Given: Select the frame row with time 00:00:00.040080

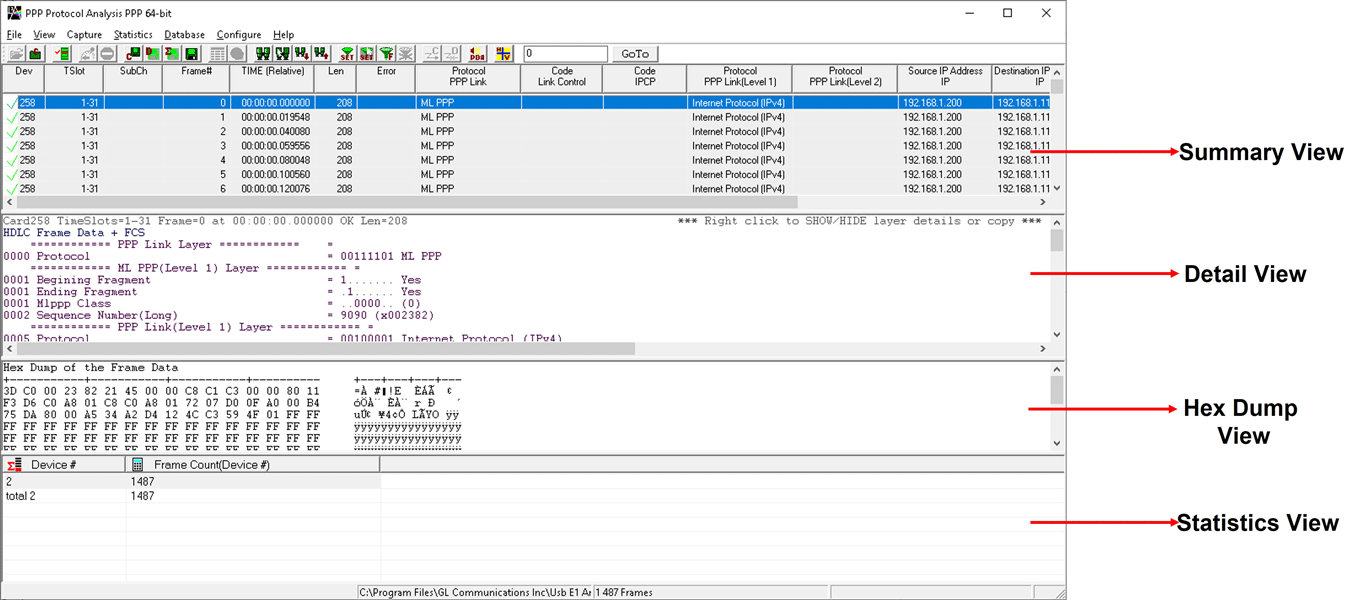Looking at the screenshot, I should click(526, 131).
